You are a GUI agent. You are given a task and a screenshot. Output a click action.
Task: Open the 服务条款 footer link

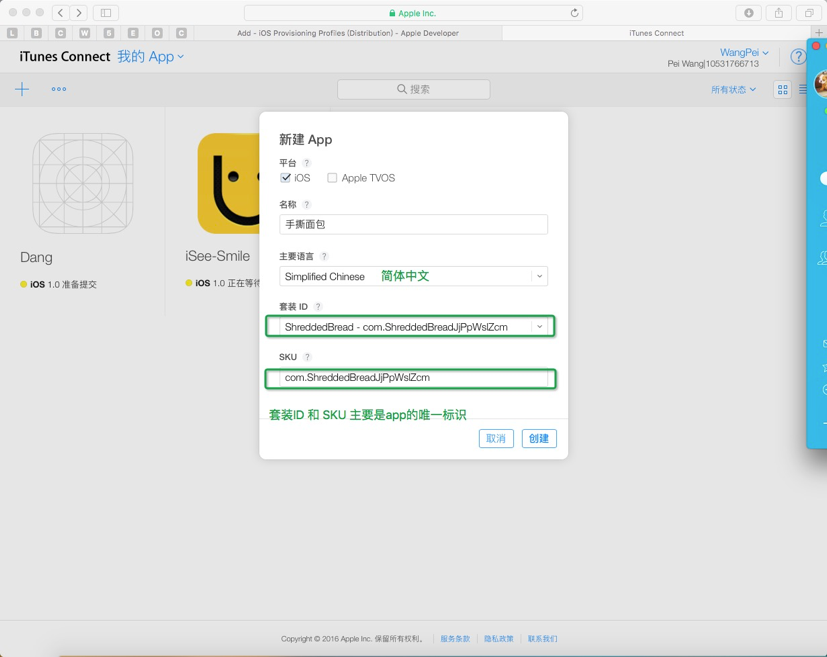455,639
